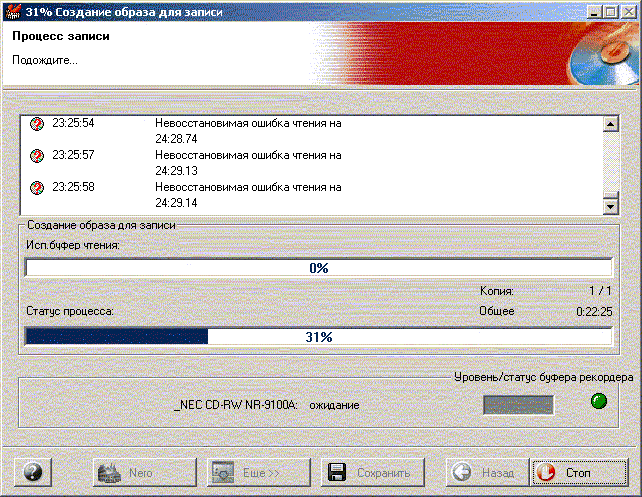Stop the process with Стоп button

(579, 472)
